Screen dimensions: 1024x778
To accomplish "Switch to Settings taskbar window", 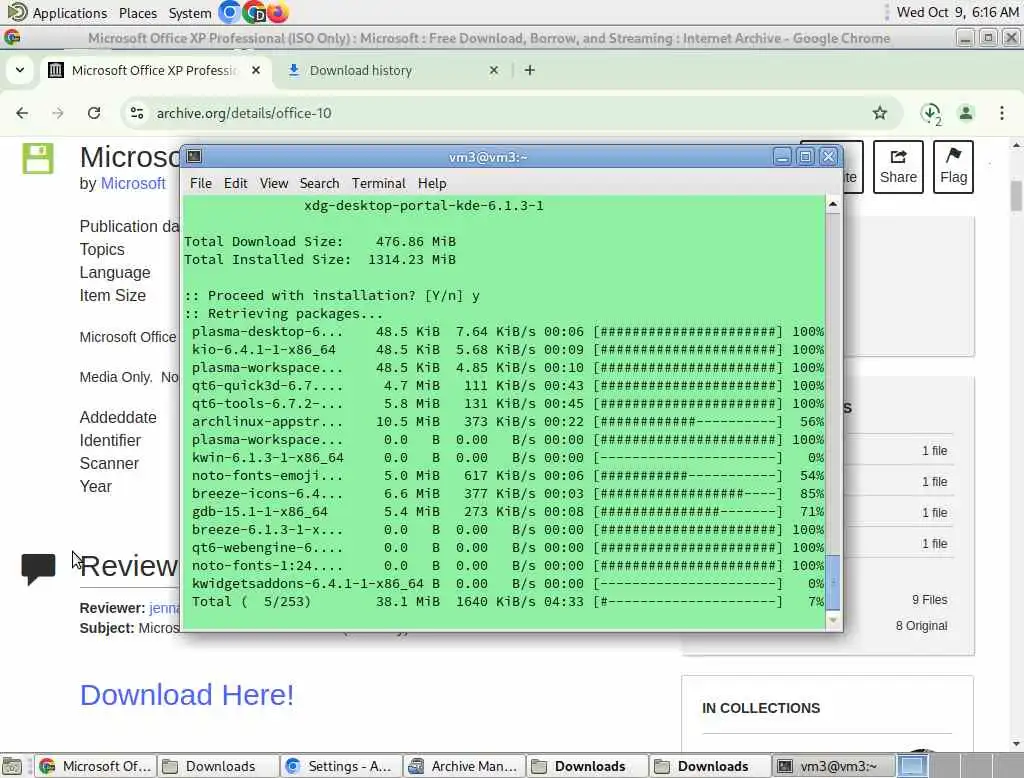I will click(x=342, y=766).
